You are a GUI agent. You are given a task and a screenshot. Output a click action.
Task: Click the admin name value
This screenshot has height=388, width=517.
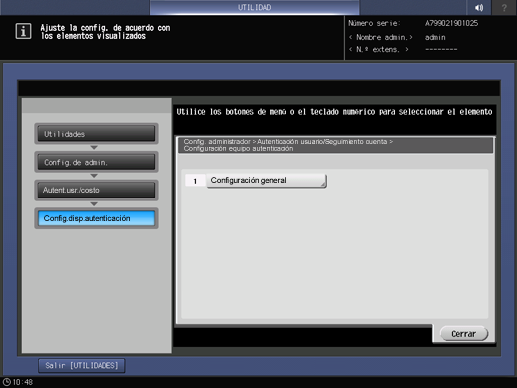(435, 37)
